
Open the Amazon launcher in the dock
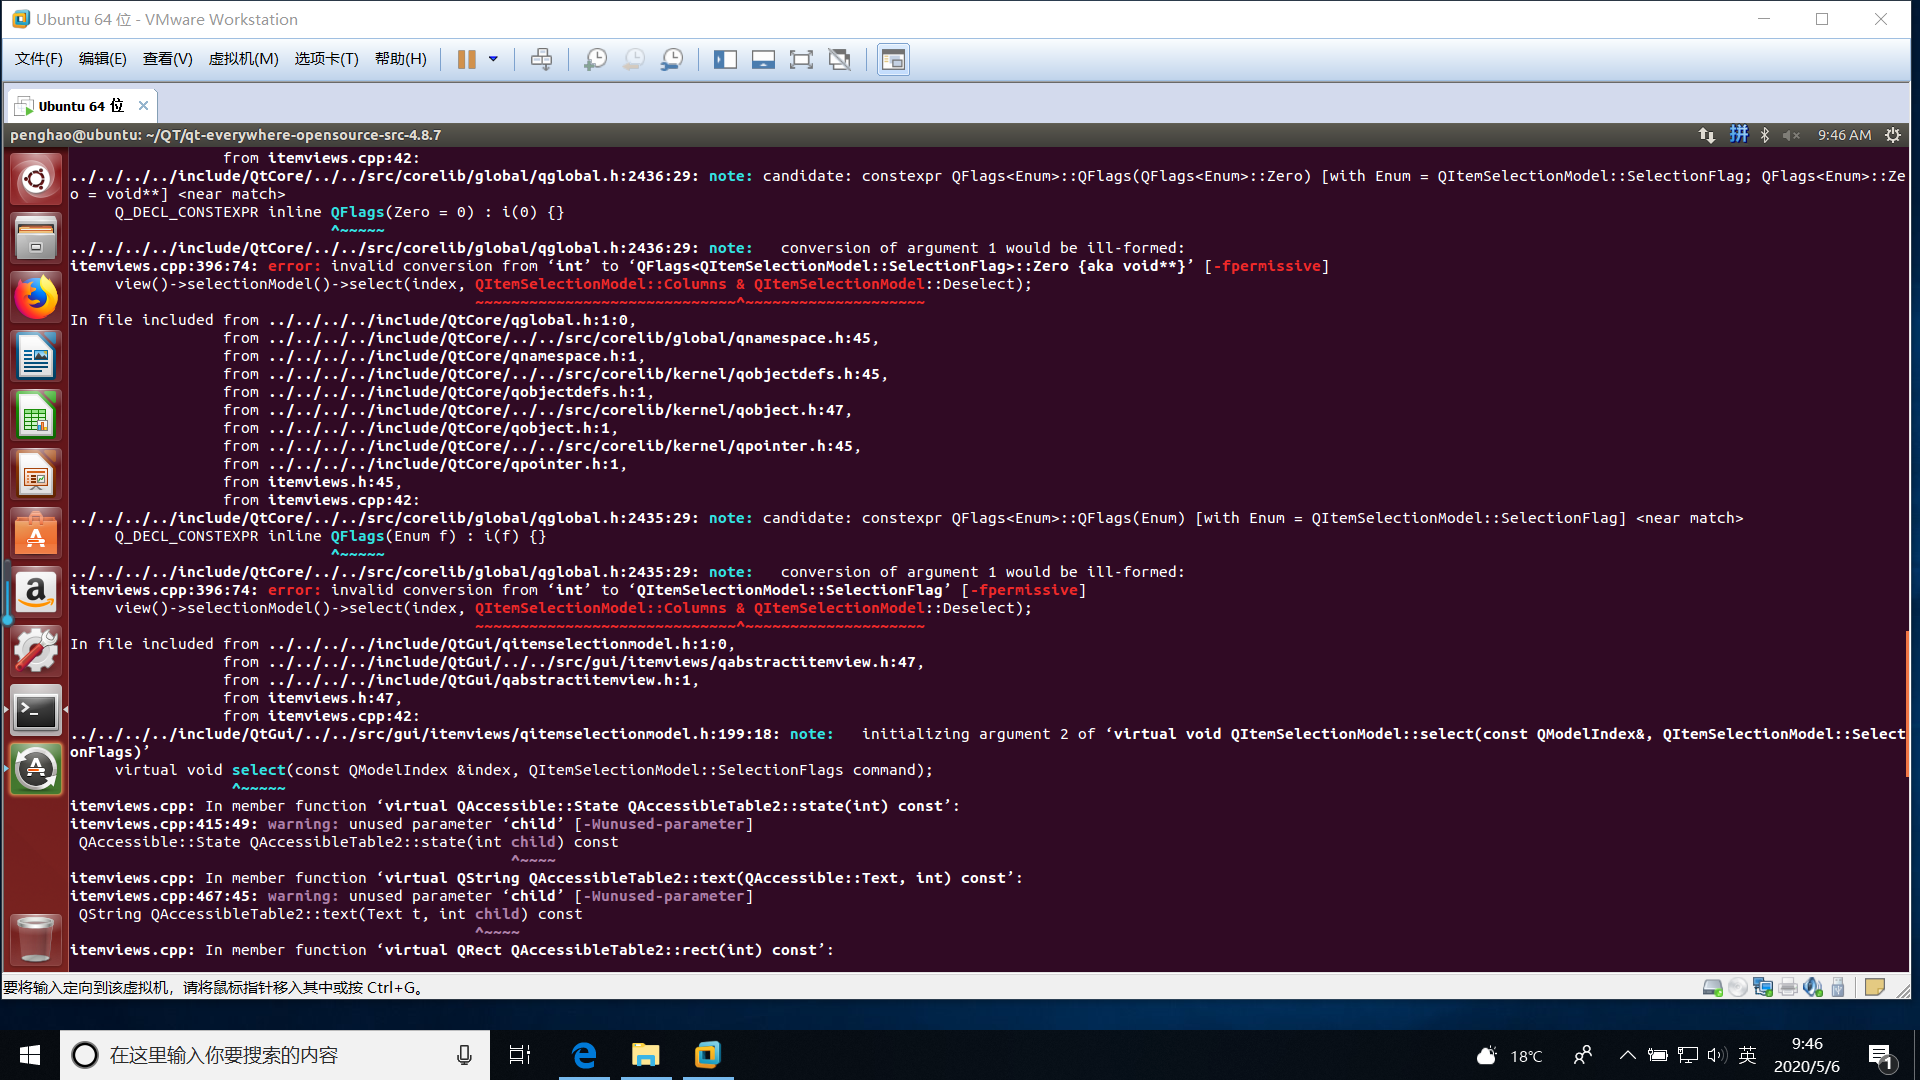pyautogui.click(x=36, y=591)
